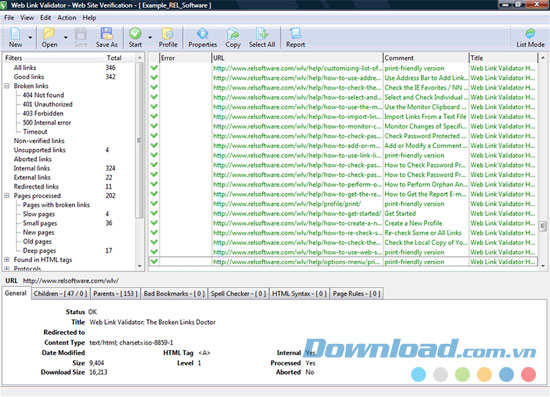Screen dimensions: 550x397
Task: Open the Edit menu
Action: pos(45,18)
